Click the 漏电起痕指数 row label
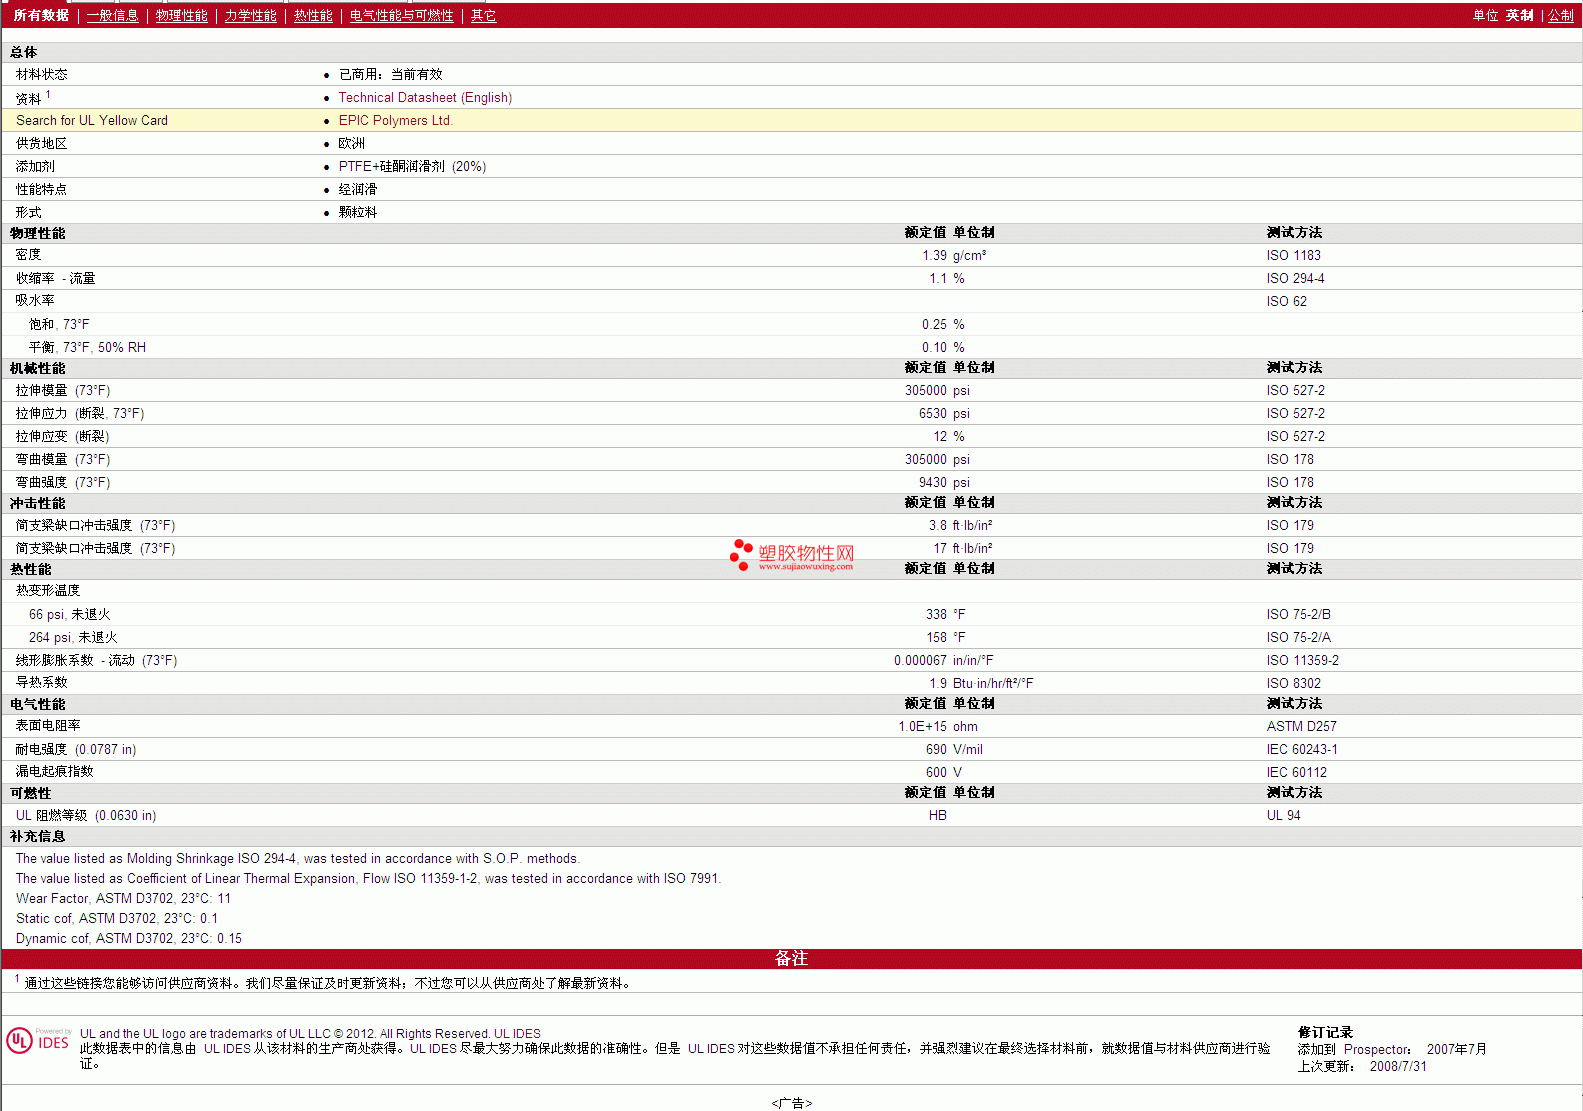 pyautogui.click(x=54, y=772)
